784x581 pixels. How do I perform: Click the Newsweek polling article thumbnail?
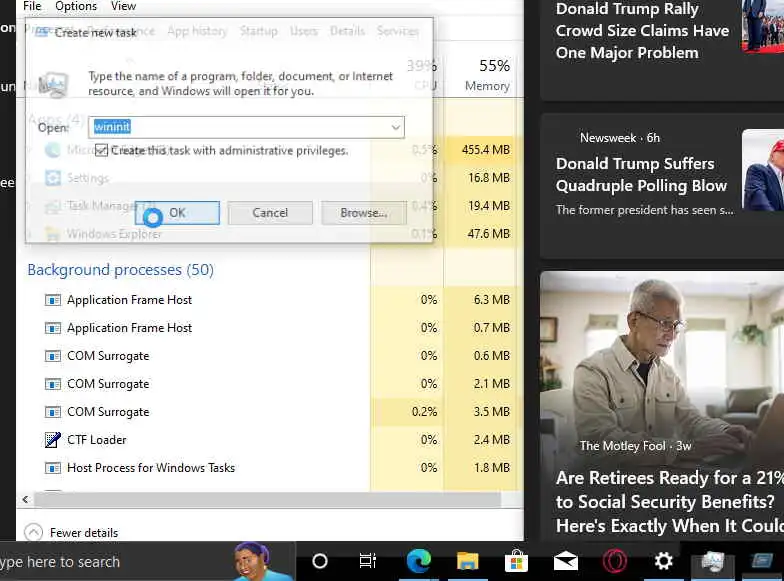tap(763, 170)
